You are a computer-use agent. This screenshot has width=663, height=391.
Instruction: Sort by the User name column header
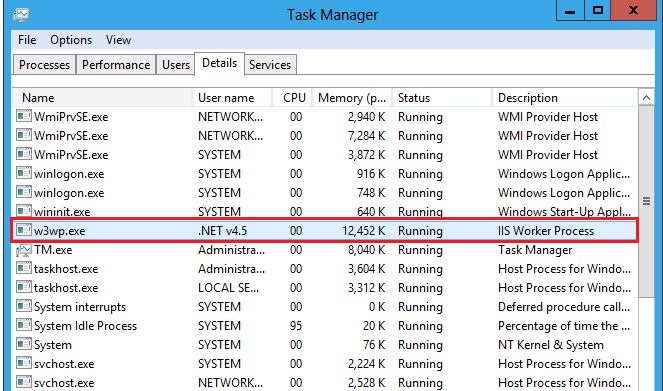(x=232, y=98)
